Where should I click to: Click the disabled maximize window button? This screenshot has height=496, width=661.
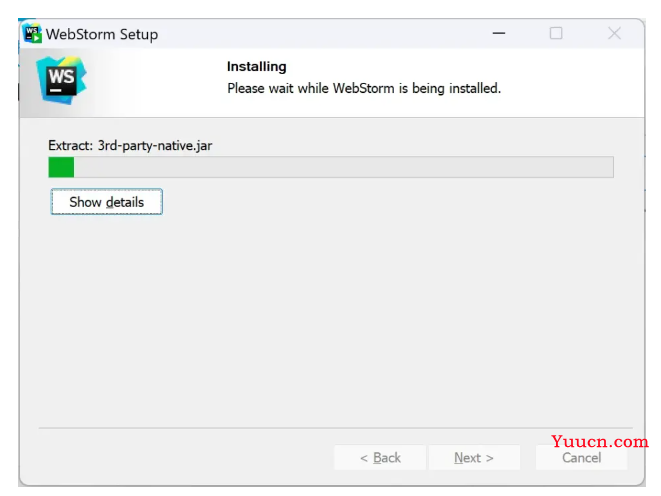coord(556,33)
